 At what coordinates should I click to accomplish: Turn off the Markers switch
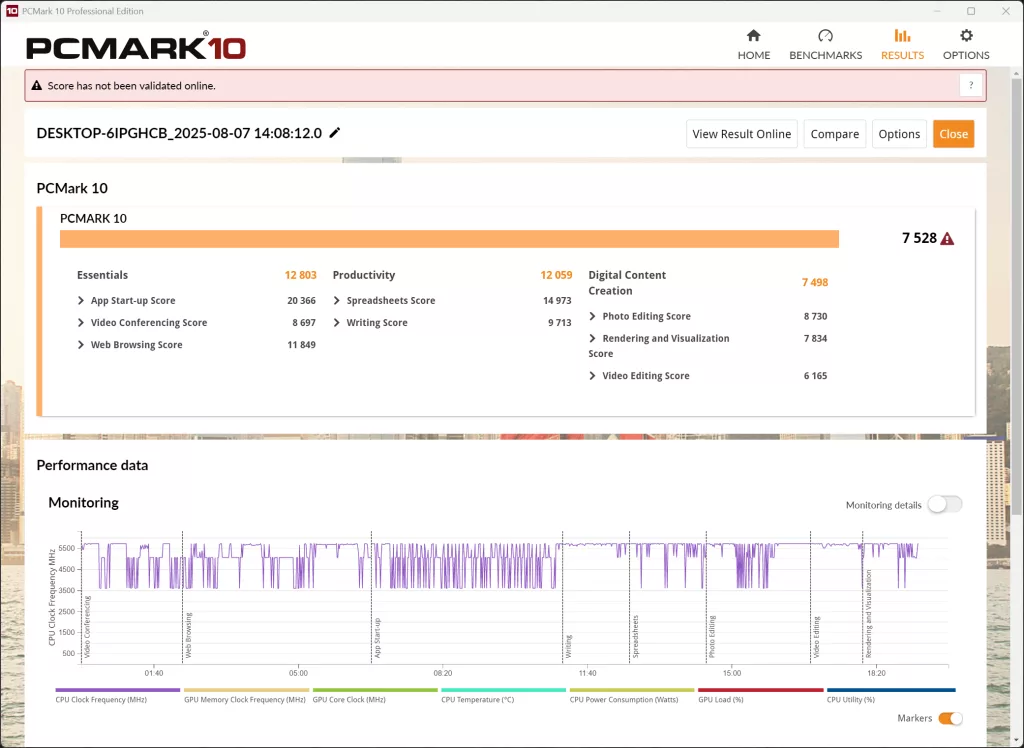[950, 718]
